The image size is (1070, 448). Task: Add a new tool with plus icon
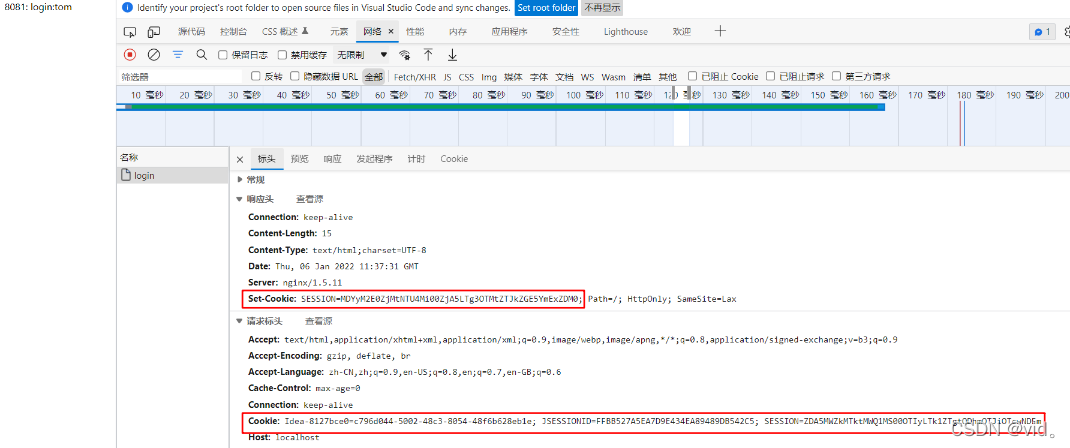click(720, 31)
